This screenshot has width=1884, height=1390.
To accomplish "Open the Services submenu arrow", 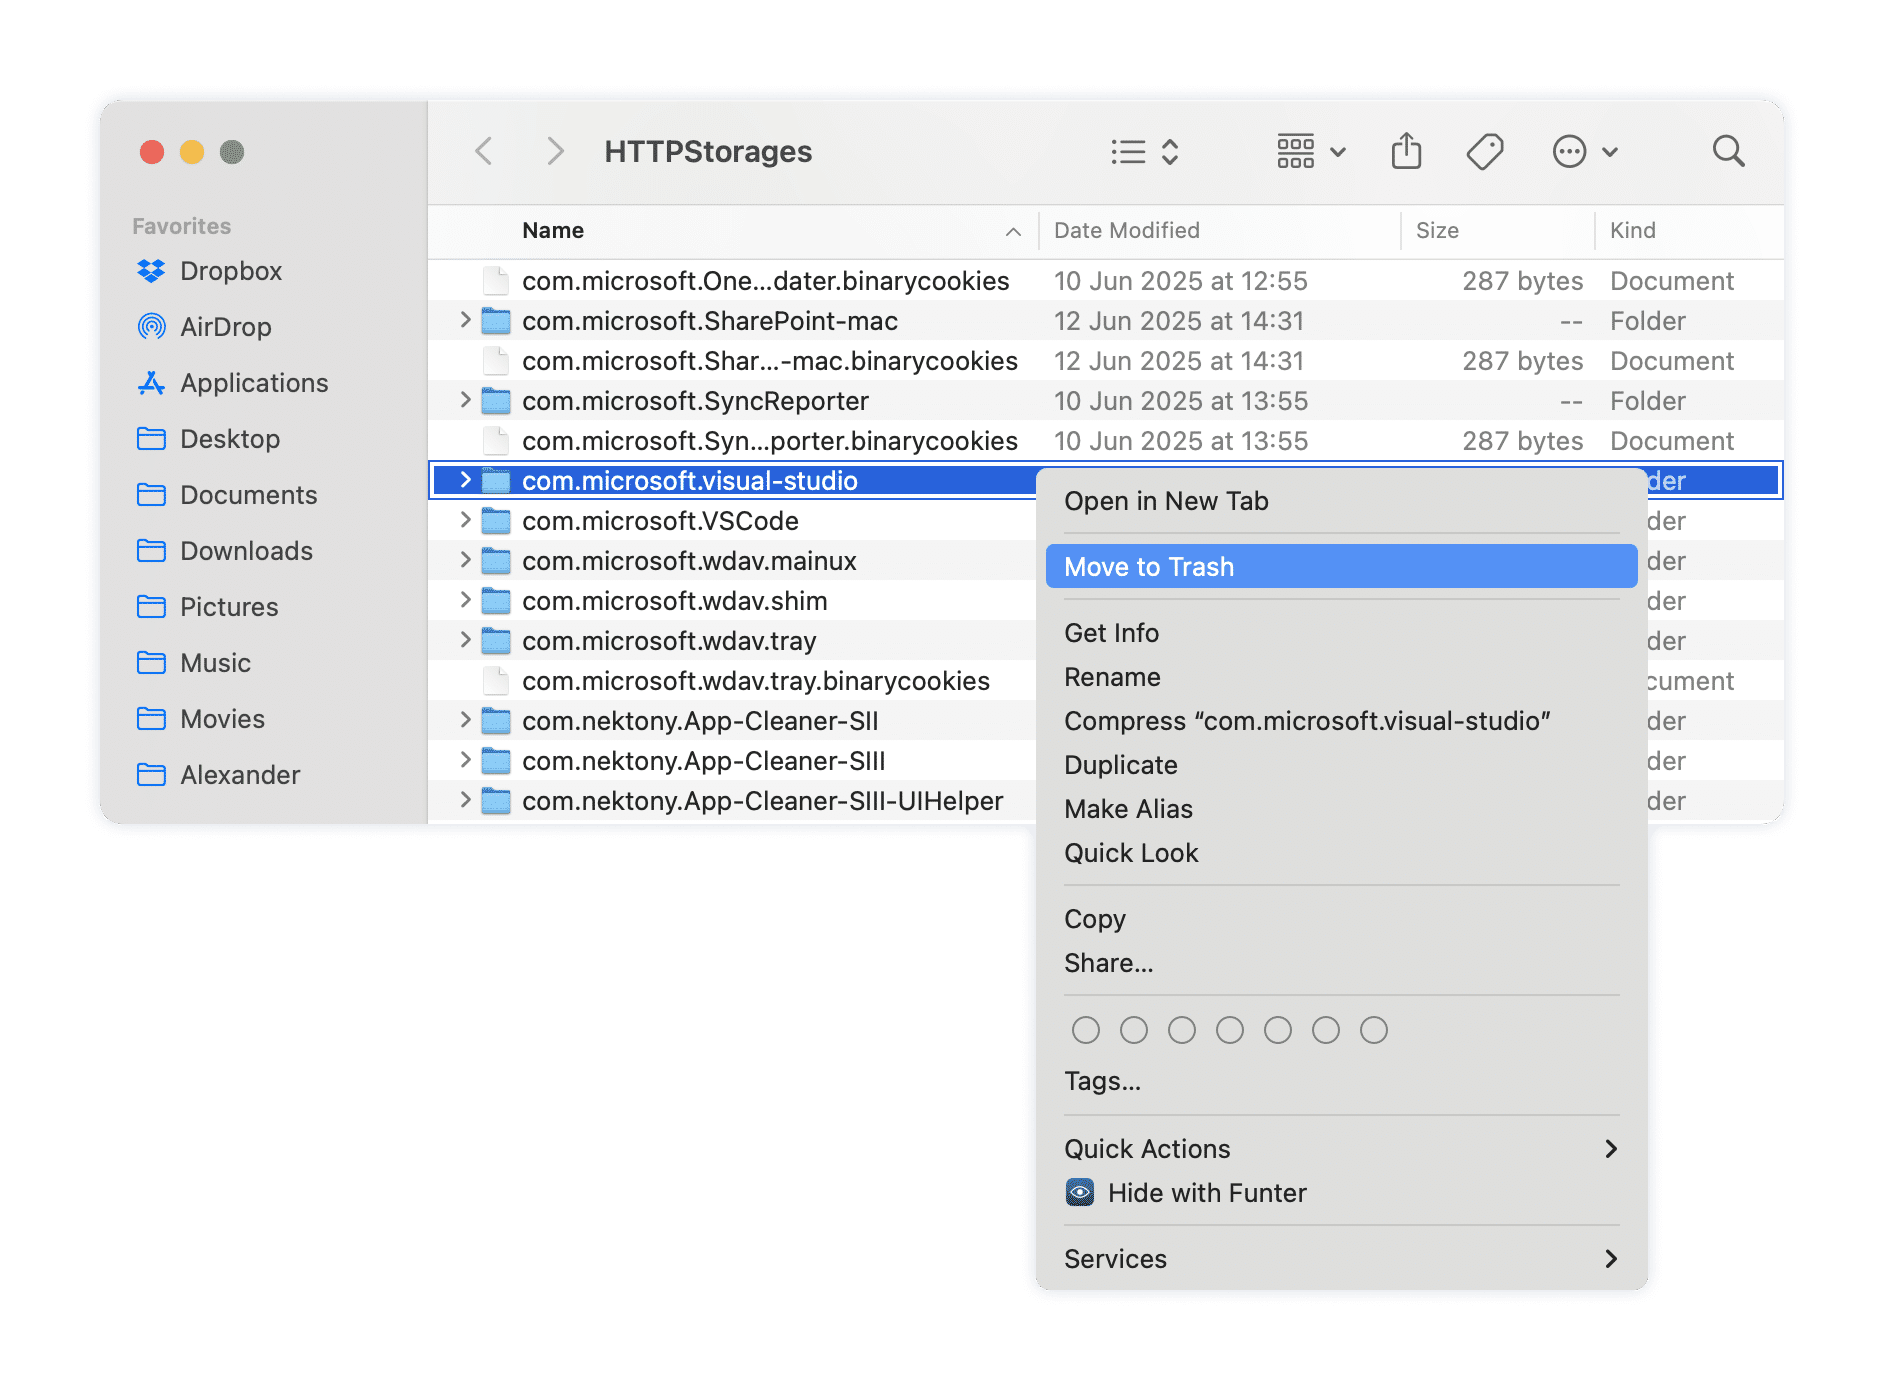I will click(1611, 1258).
